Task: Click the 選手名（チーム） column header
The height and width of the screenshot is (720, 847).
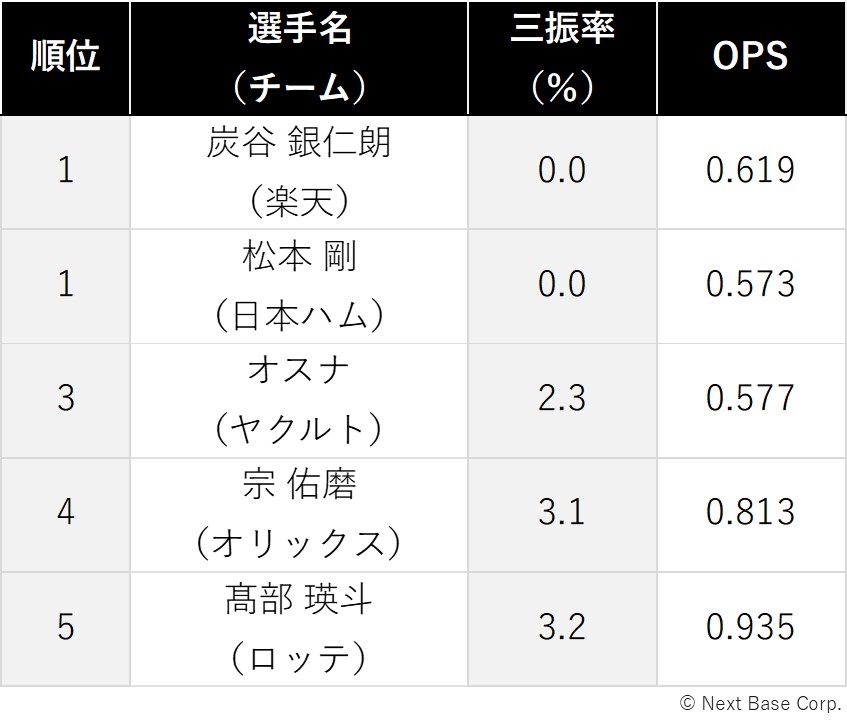Action: (x=299, y=58)
